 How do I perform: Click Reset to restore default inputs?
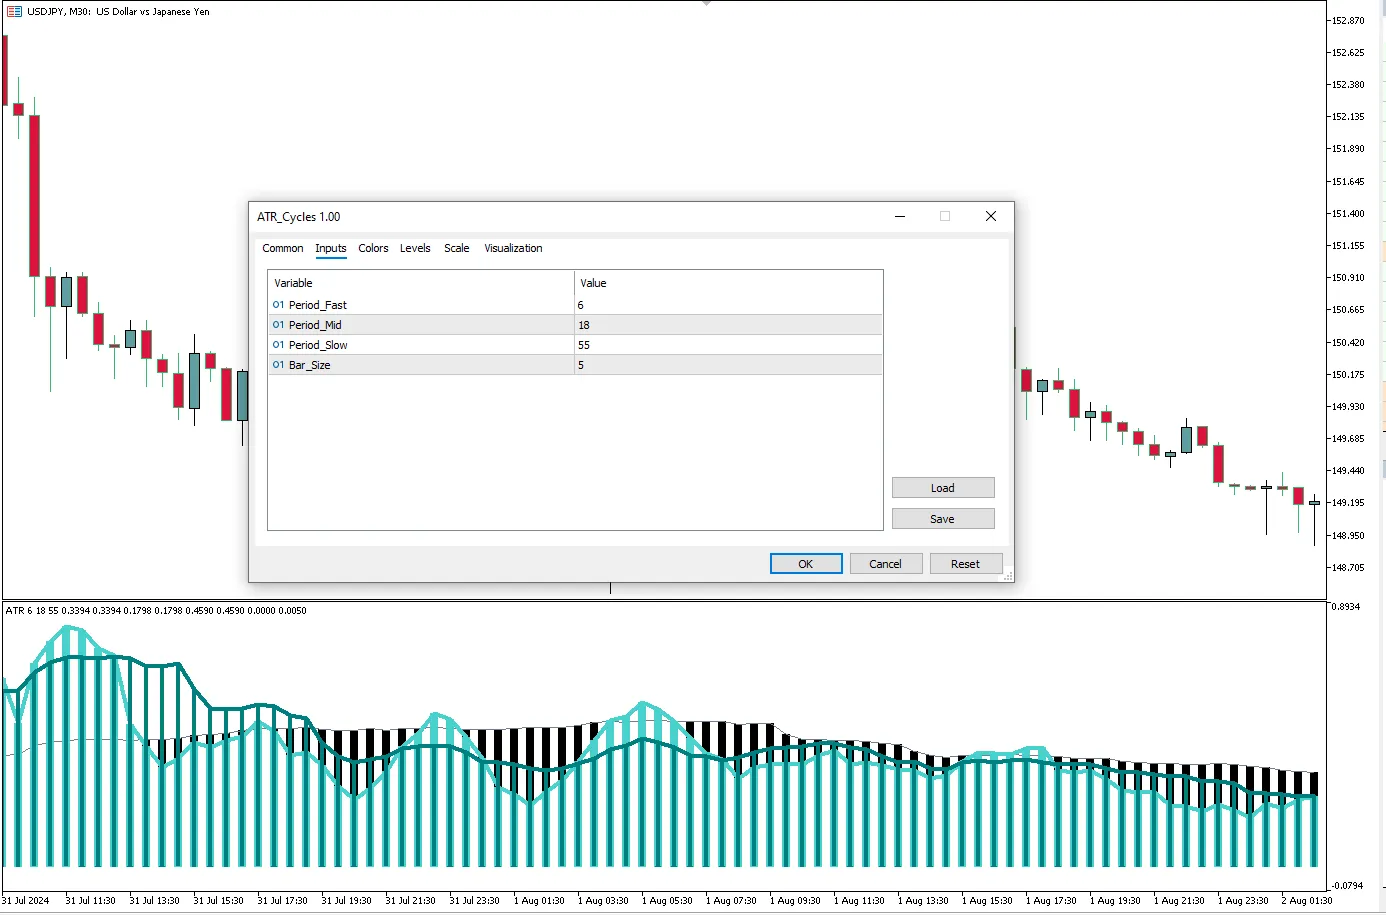coord(965,564)
